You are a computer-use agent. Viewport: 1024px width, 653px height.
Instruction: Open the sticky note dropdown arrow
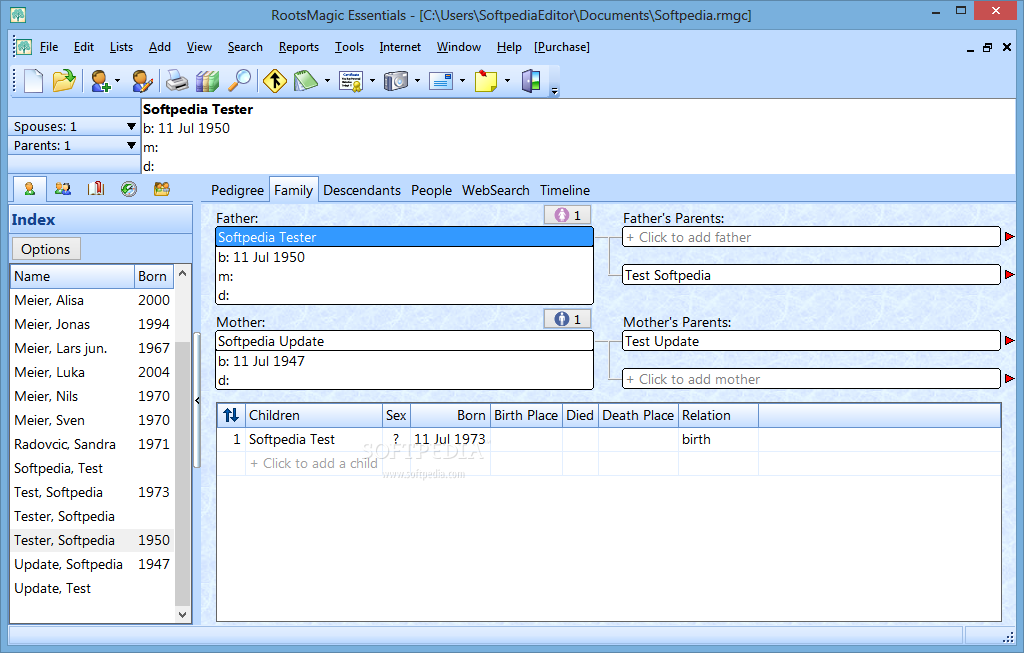click(x=507, y=81)
